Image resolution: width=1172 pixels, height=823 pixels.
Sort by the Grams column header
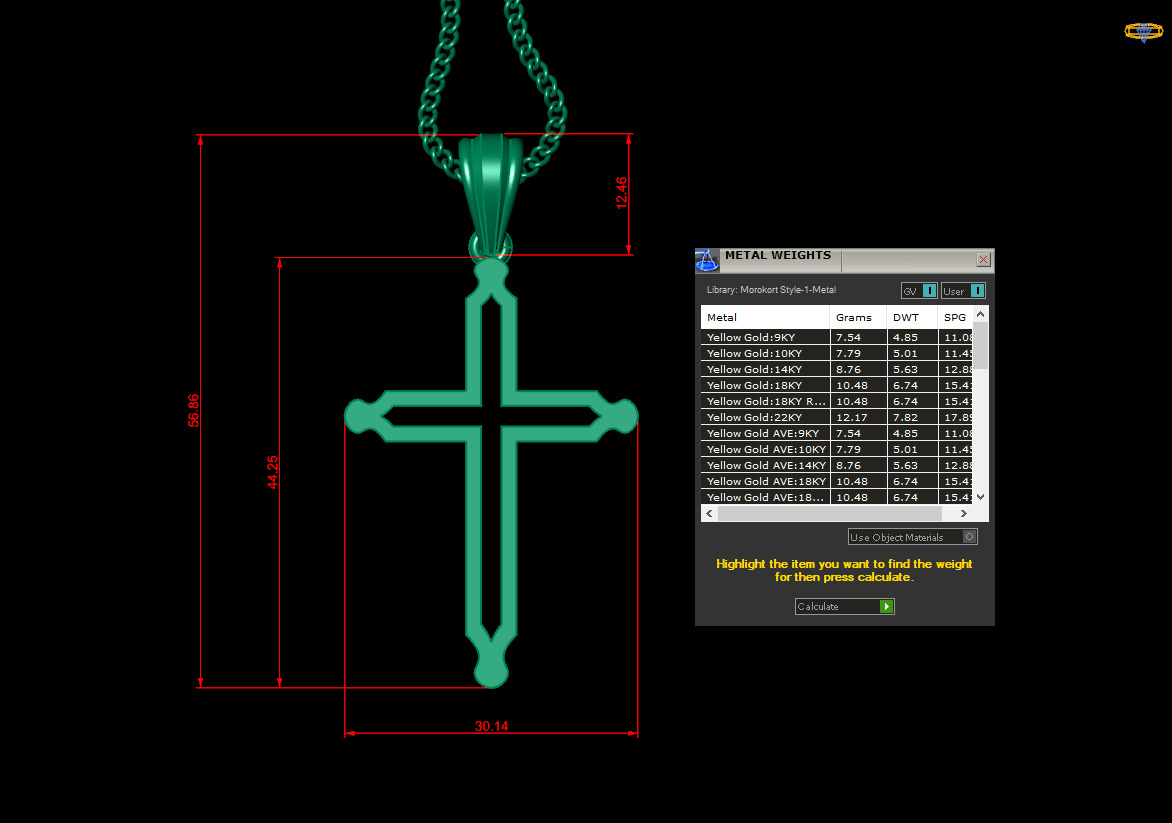point(858,317)
